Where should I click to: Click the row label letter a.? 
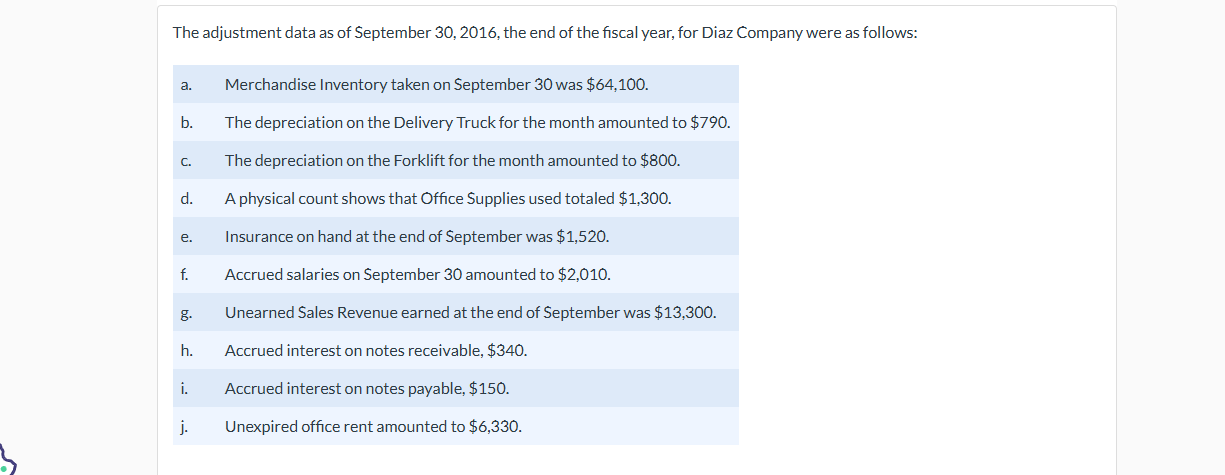point(186,85)
